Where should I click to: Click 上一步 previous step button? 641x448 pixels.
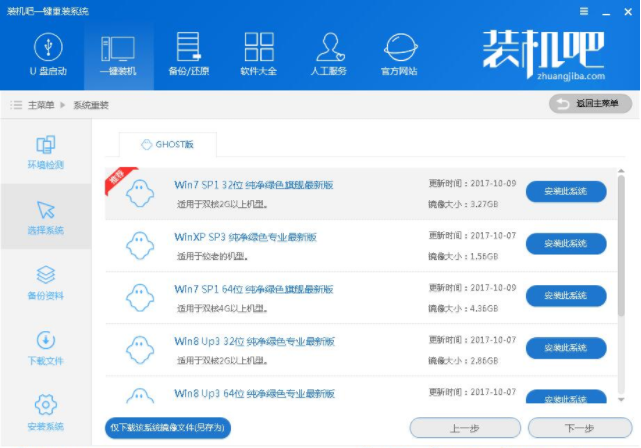(x=465, y=428)
